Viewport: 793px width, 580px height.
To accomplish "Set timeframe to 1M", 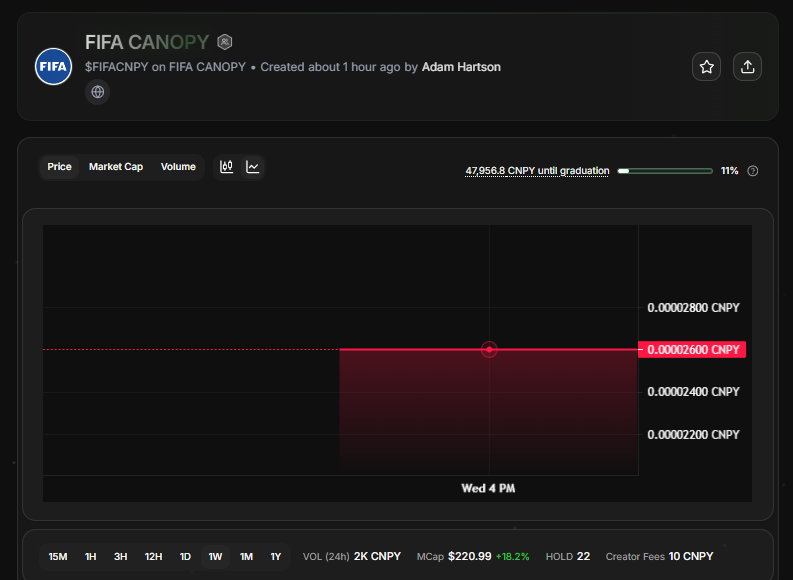I will pos(246,557).
